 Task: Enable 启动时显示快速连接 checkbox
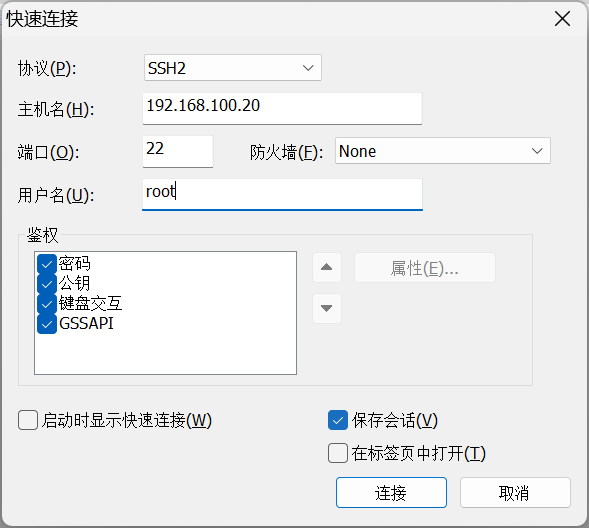tap(28, 420)
